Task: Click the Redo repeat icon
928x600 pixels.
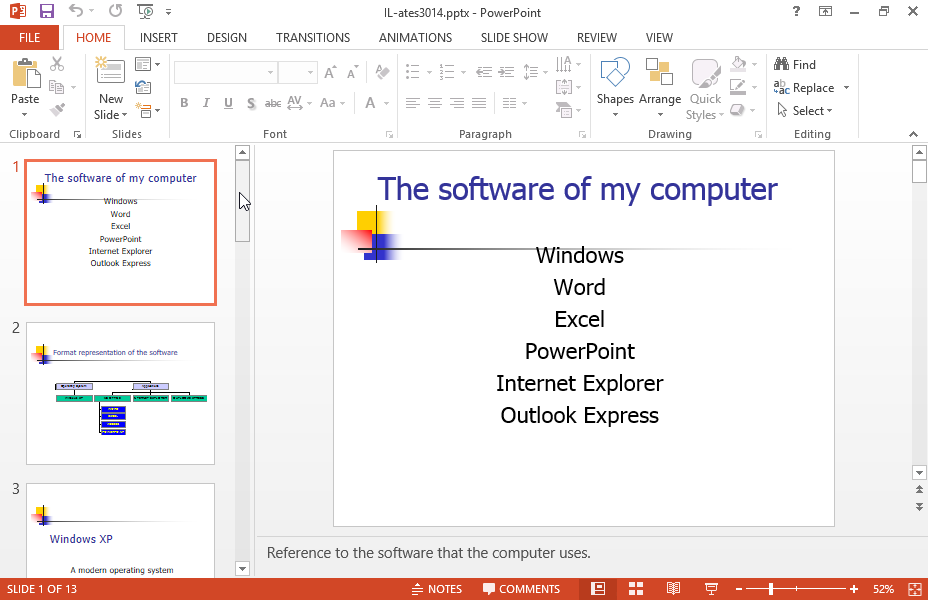Action: coord(116,11)
